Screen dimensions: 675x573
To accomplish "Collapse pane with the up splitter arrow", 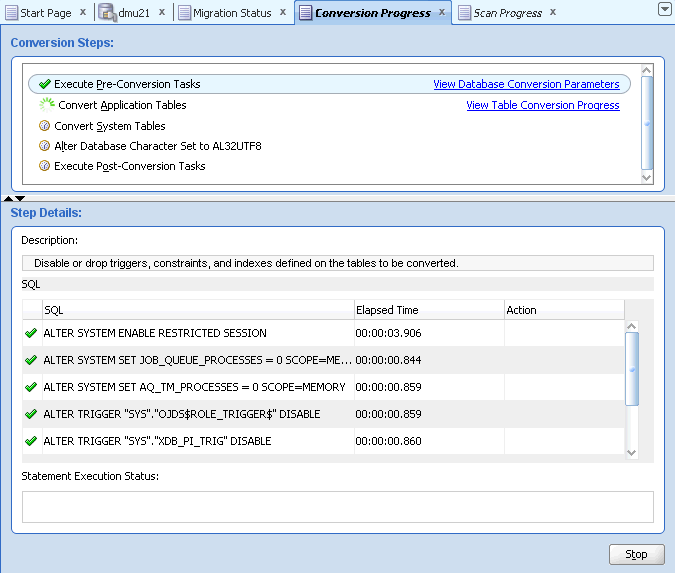I will coord(8,198).
